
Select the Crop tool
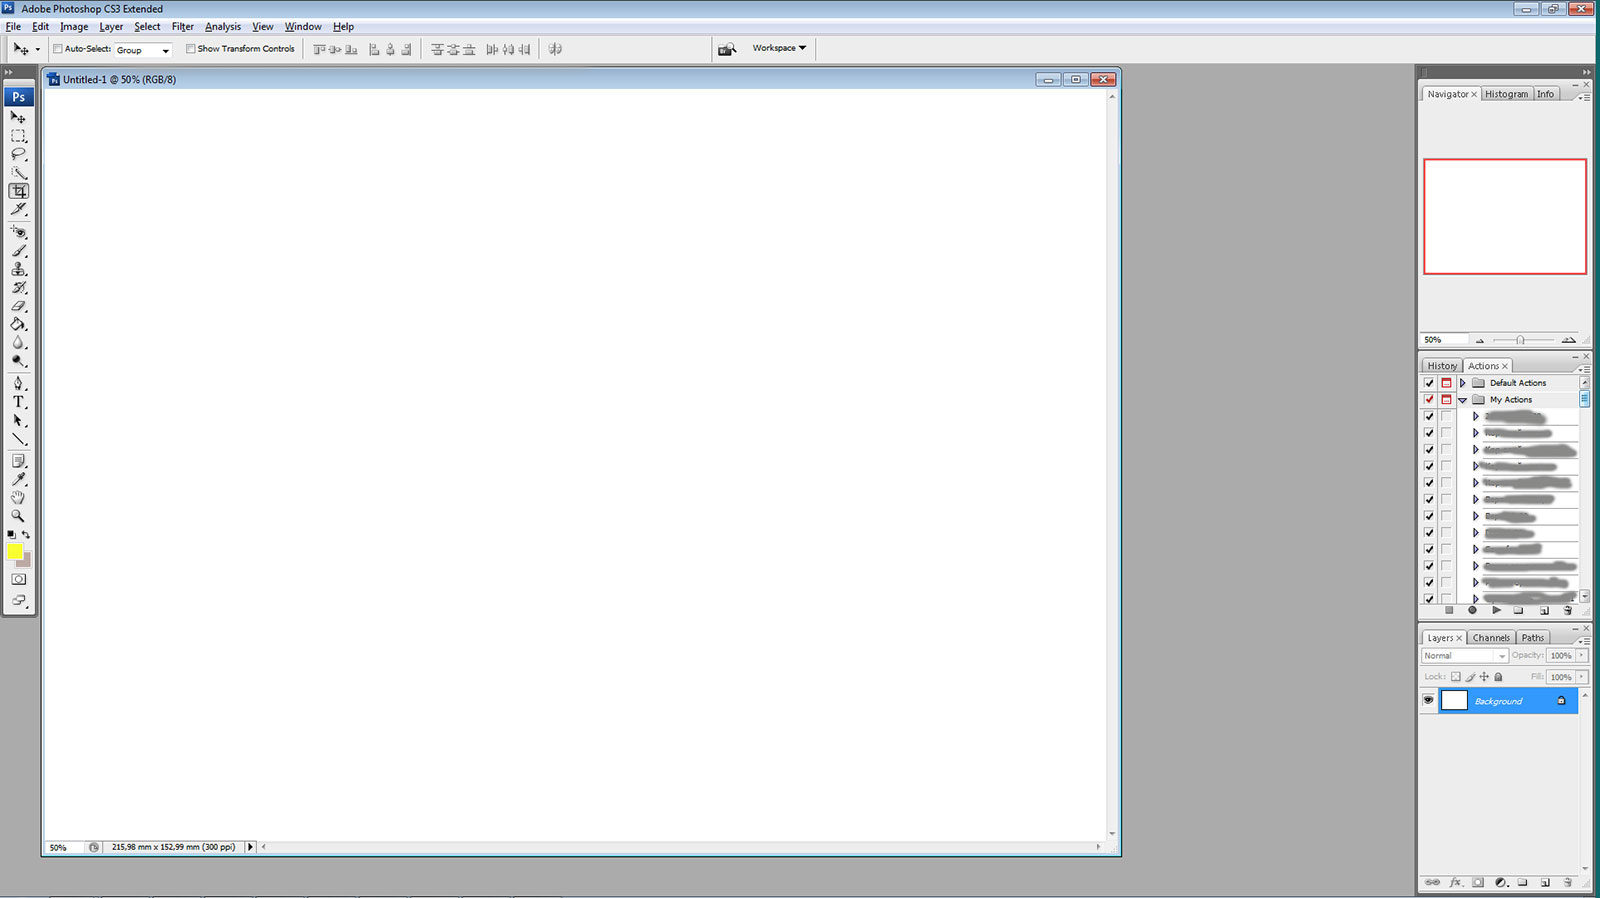click(18, 191)
